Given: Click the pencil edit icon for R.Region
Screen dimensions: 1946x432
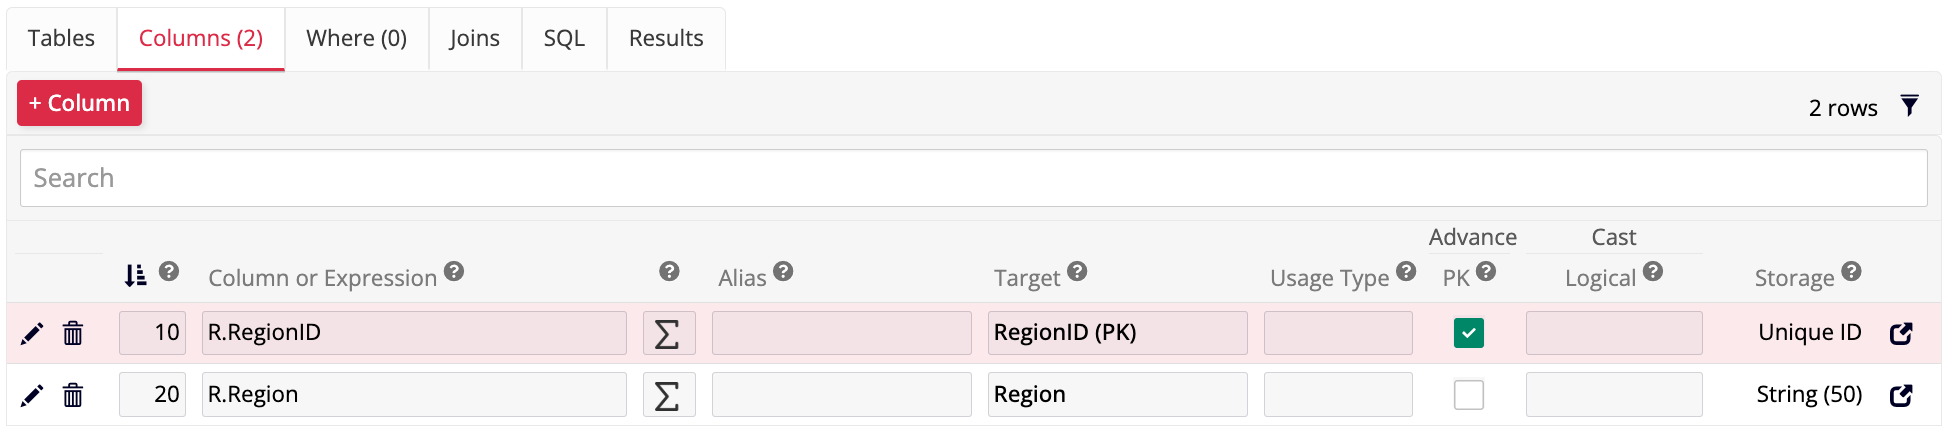Looking at the screenshot, I should pyautogui.click(x=32, y=395).
